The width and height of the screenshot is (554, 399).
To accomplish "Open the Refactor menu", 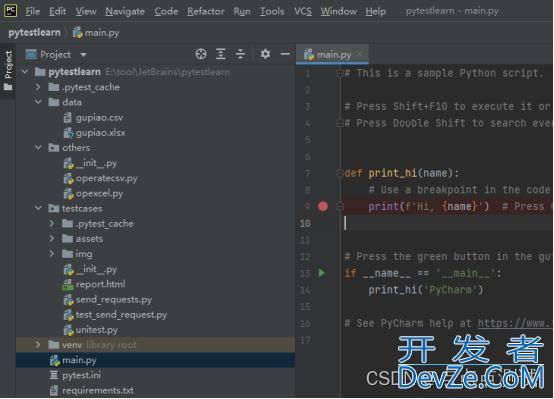I will point(206,11).
